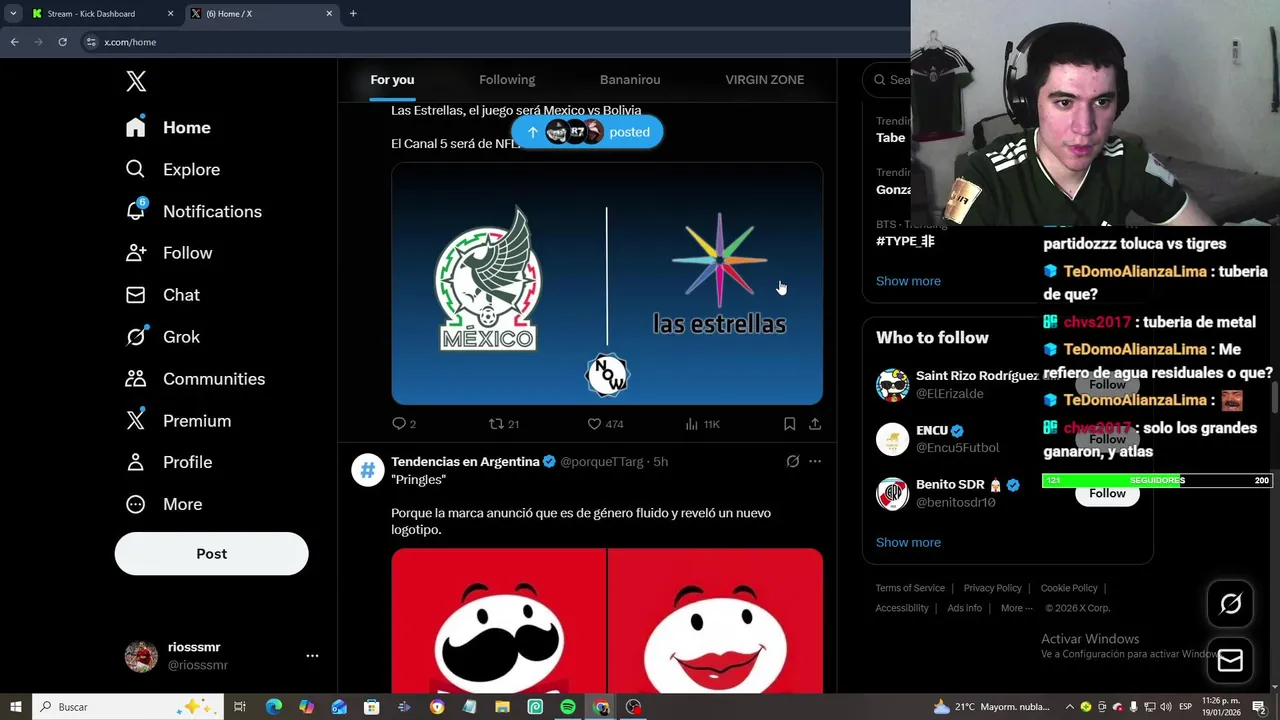Switch to the Bananirou tab
This screenshot has height=720, width=1280.
[630, 80]
